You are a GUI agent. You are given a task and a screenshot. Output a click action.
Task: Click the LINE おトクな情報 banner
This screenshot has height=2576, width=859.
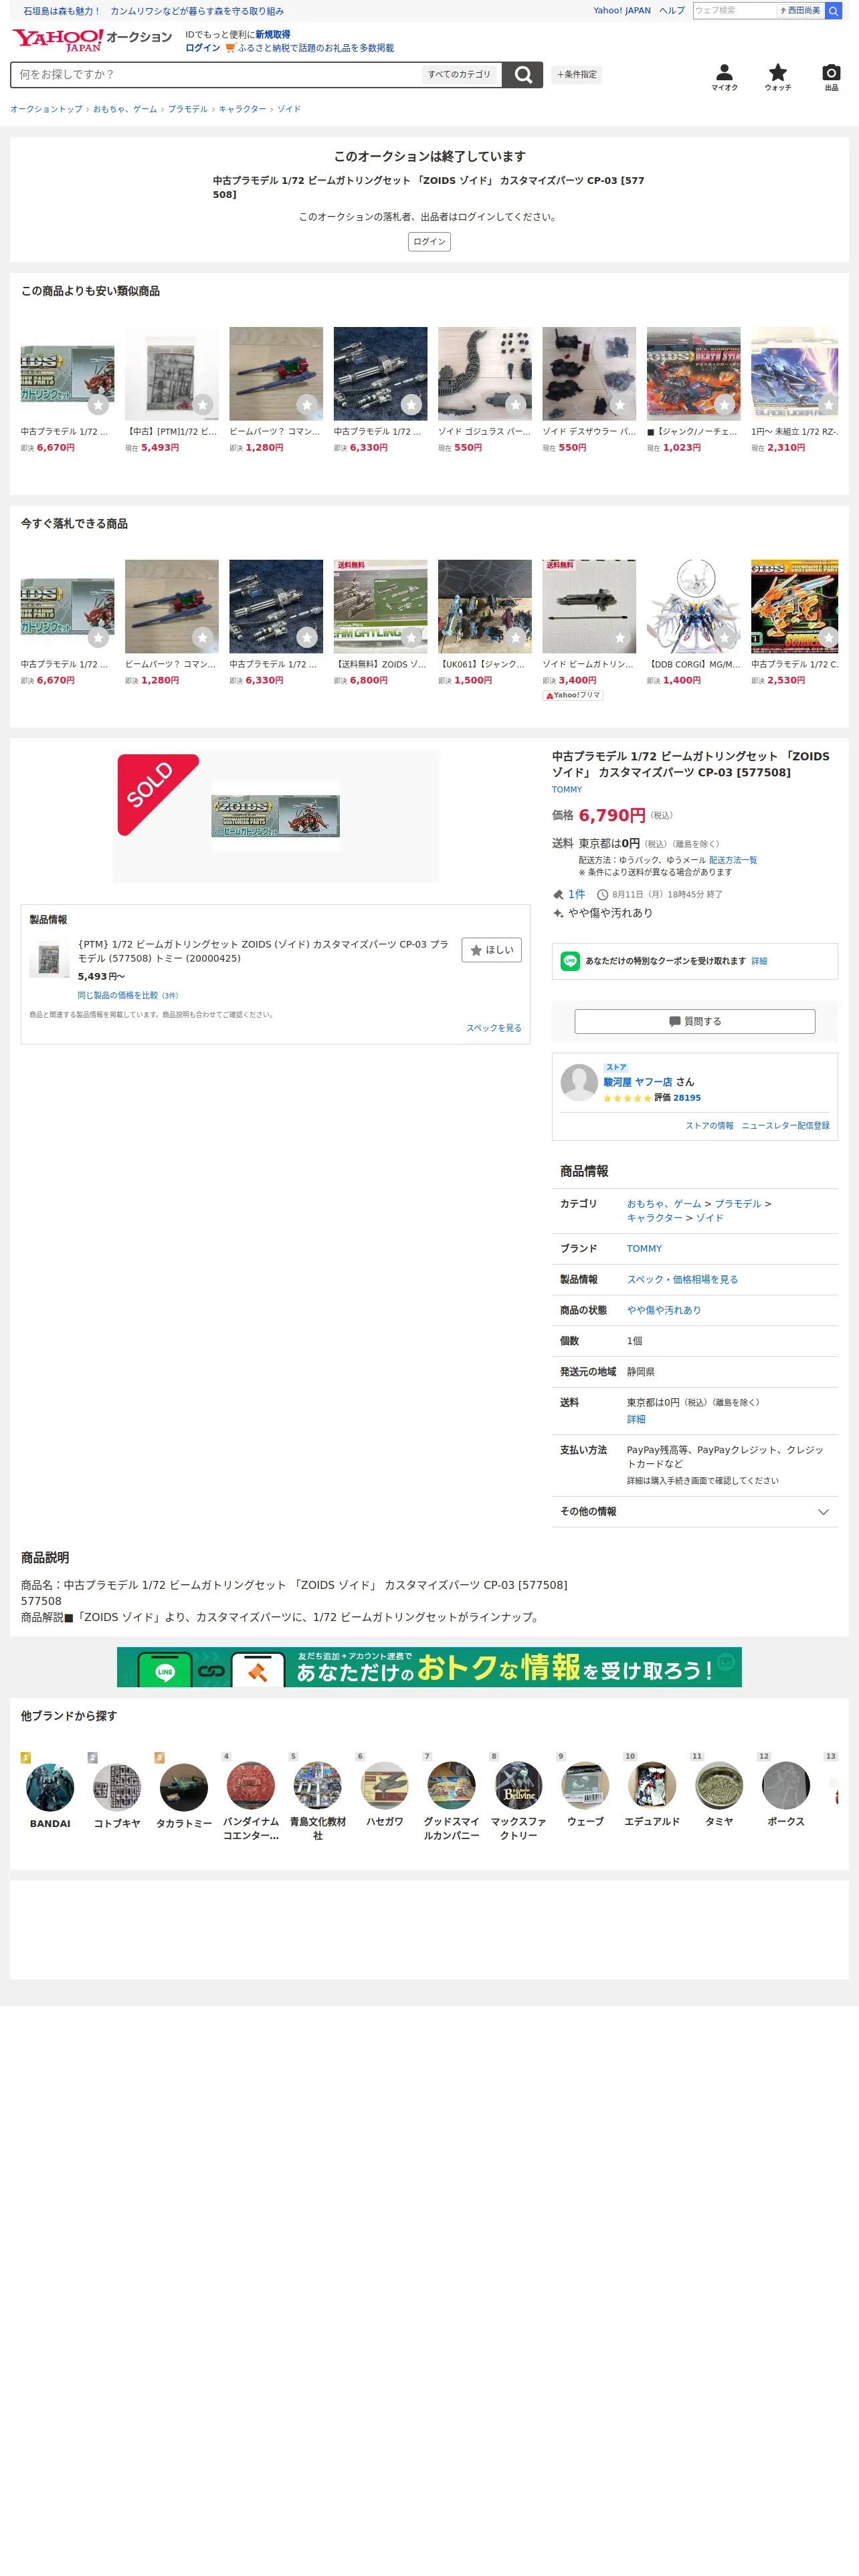429,1667
